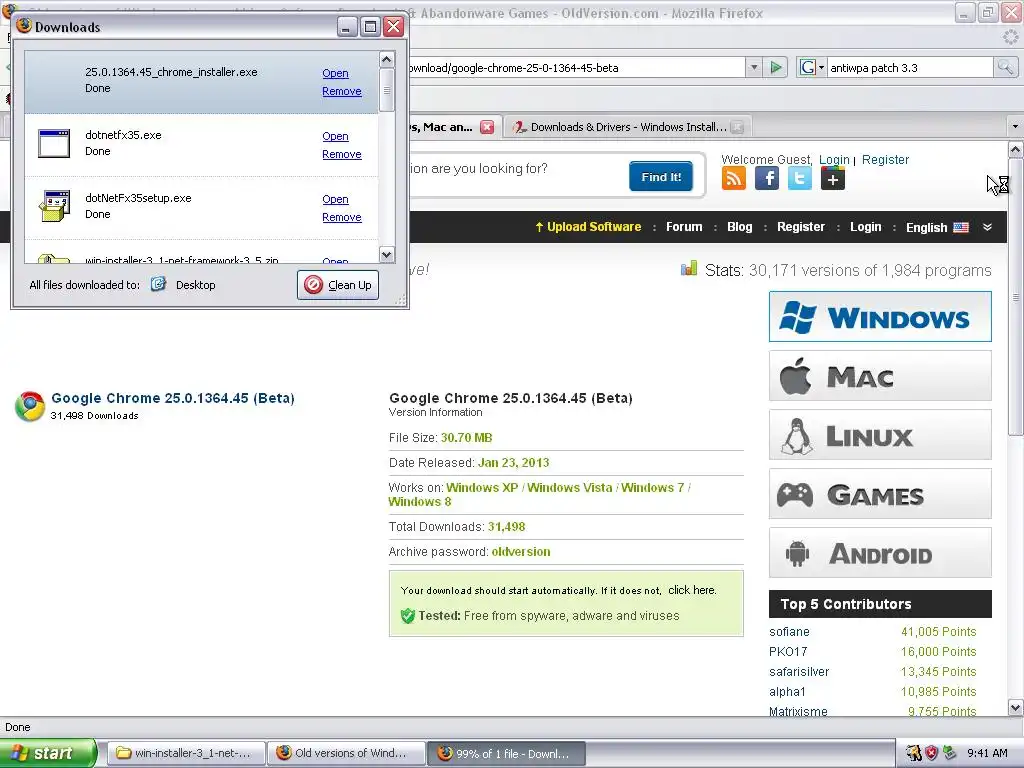
Task: Select the Linux platform button
Action: 880,434
